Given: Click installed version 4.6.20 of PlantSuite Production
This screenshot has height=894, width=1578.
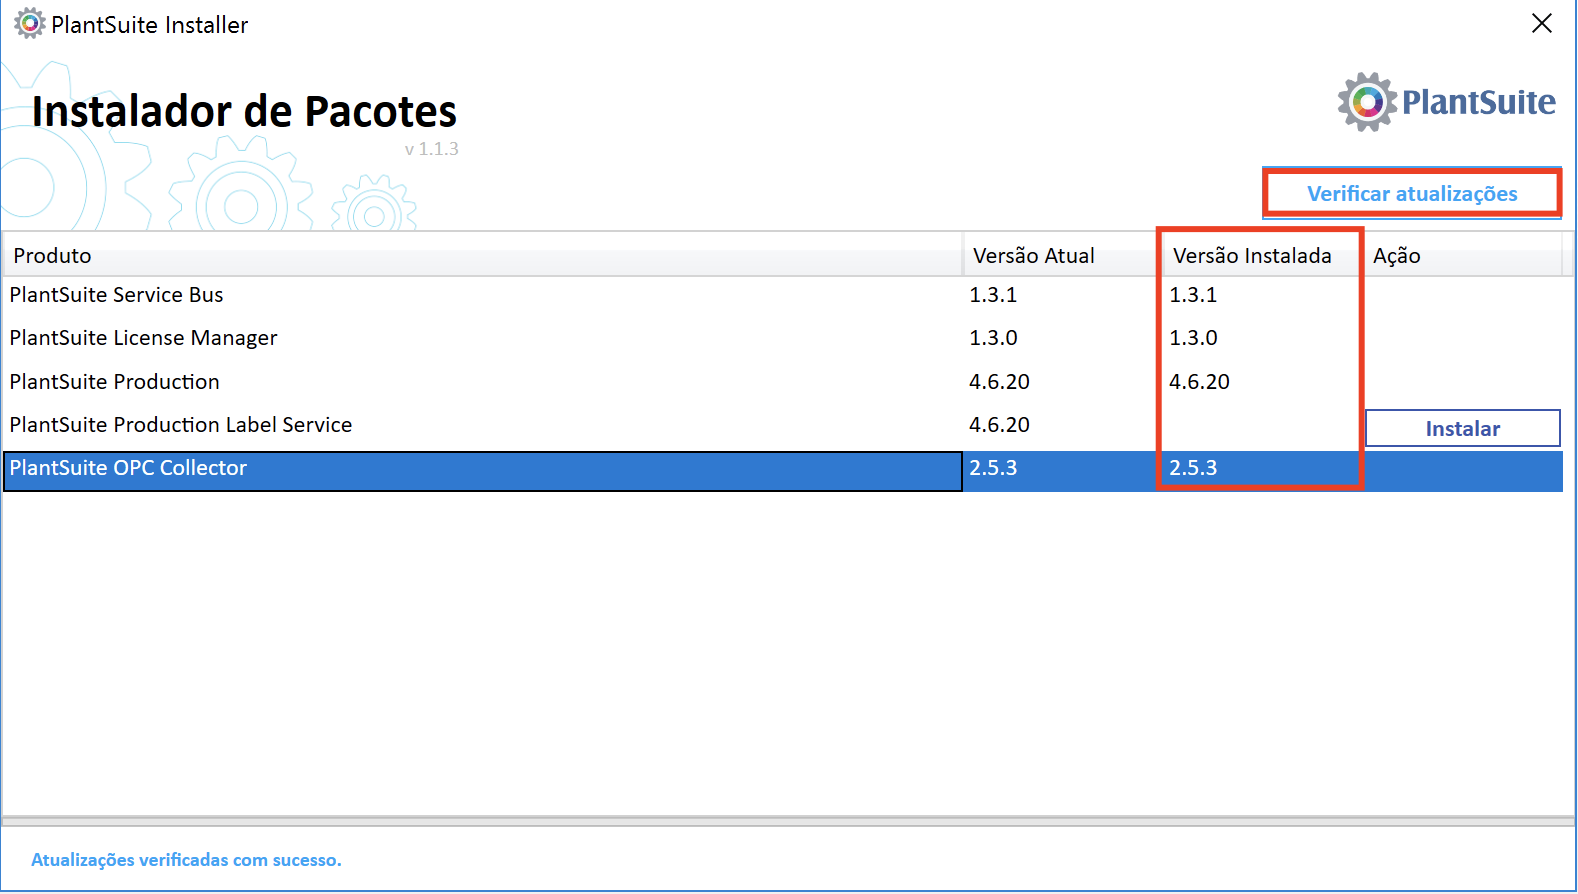Looking at the screenshot, I should point(1199,382).
